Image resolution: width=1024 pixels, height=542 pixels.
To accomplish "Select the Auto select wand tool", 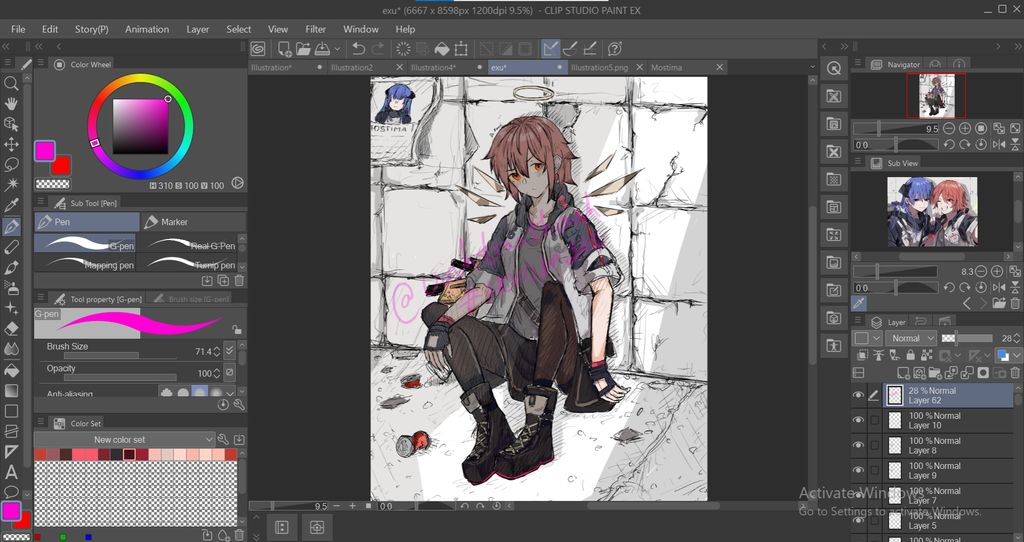I will tap(11, 185).
